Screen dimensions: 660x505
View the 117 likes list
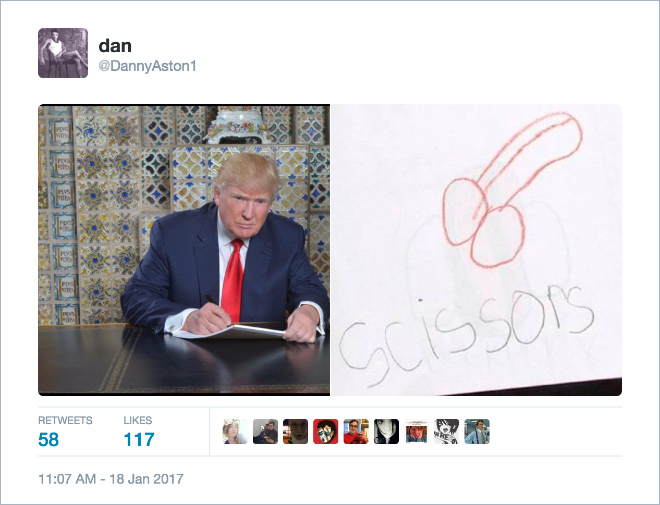[139, 440]
